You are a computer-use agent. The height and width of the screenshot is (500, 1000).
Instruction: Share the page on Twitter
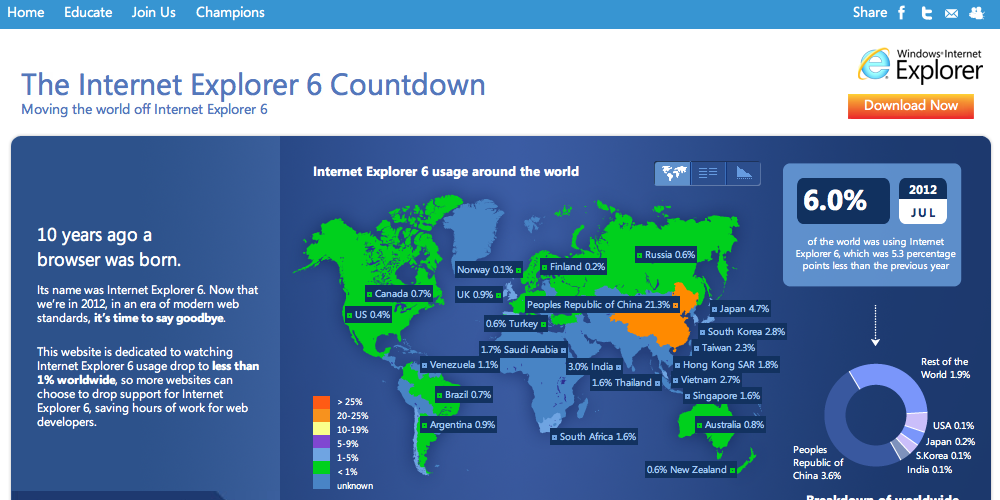coord(927,13)
